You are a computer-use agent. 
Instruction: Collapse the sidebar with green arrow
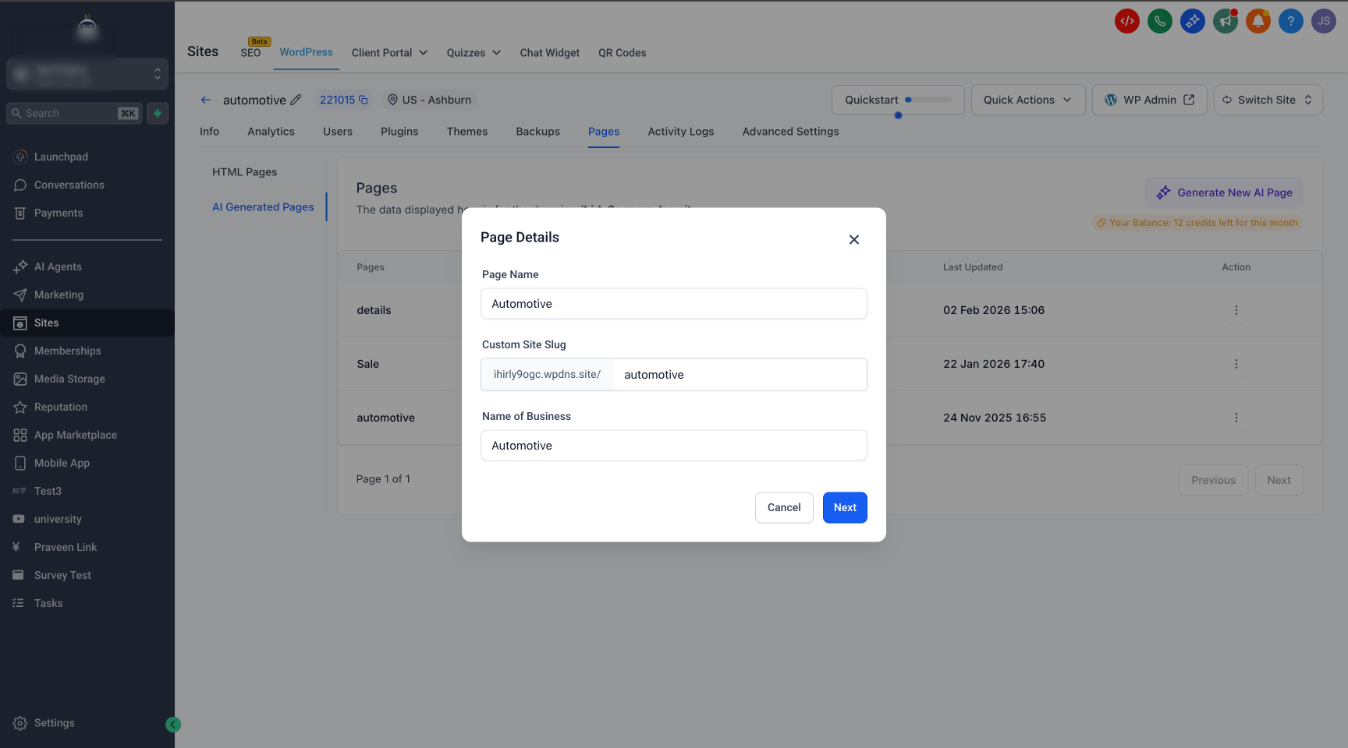173,724
